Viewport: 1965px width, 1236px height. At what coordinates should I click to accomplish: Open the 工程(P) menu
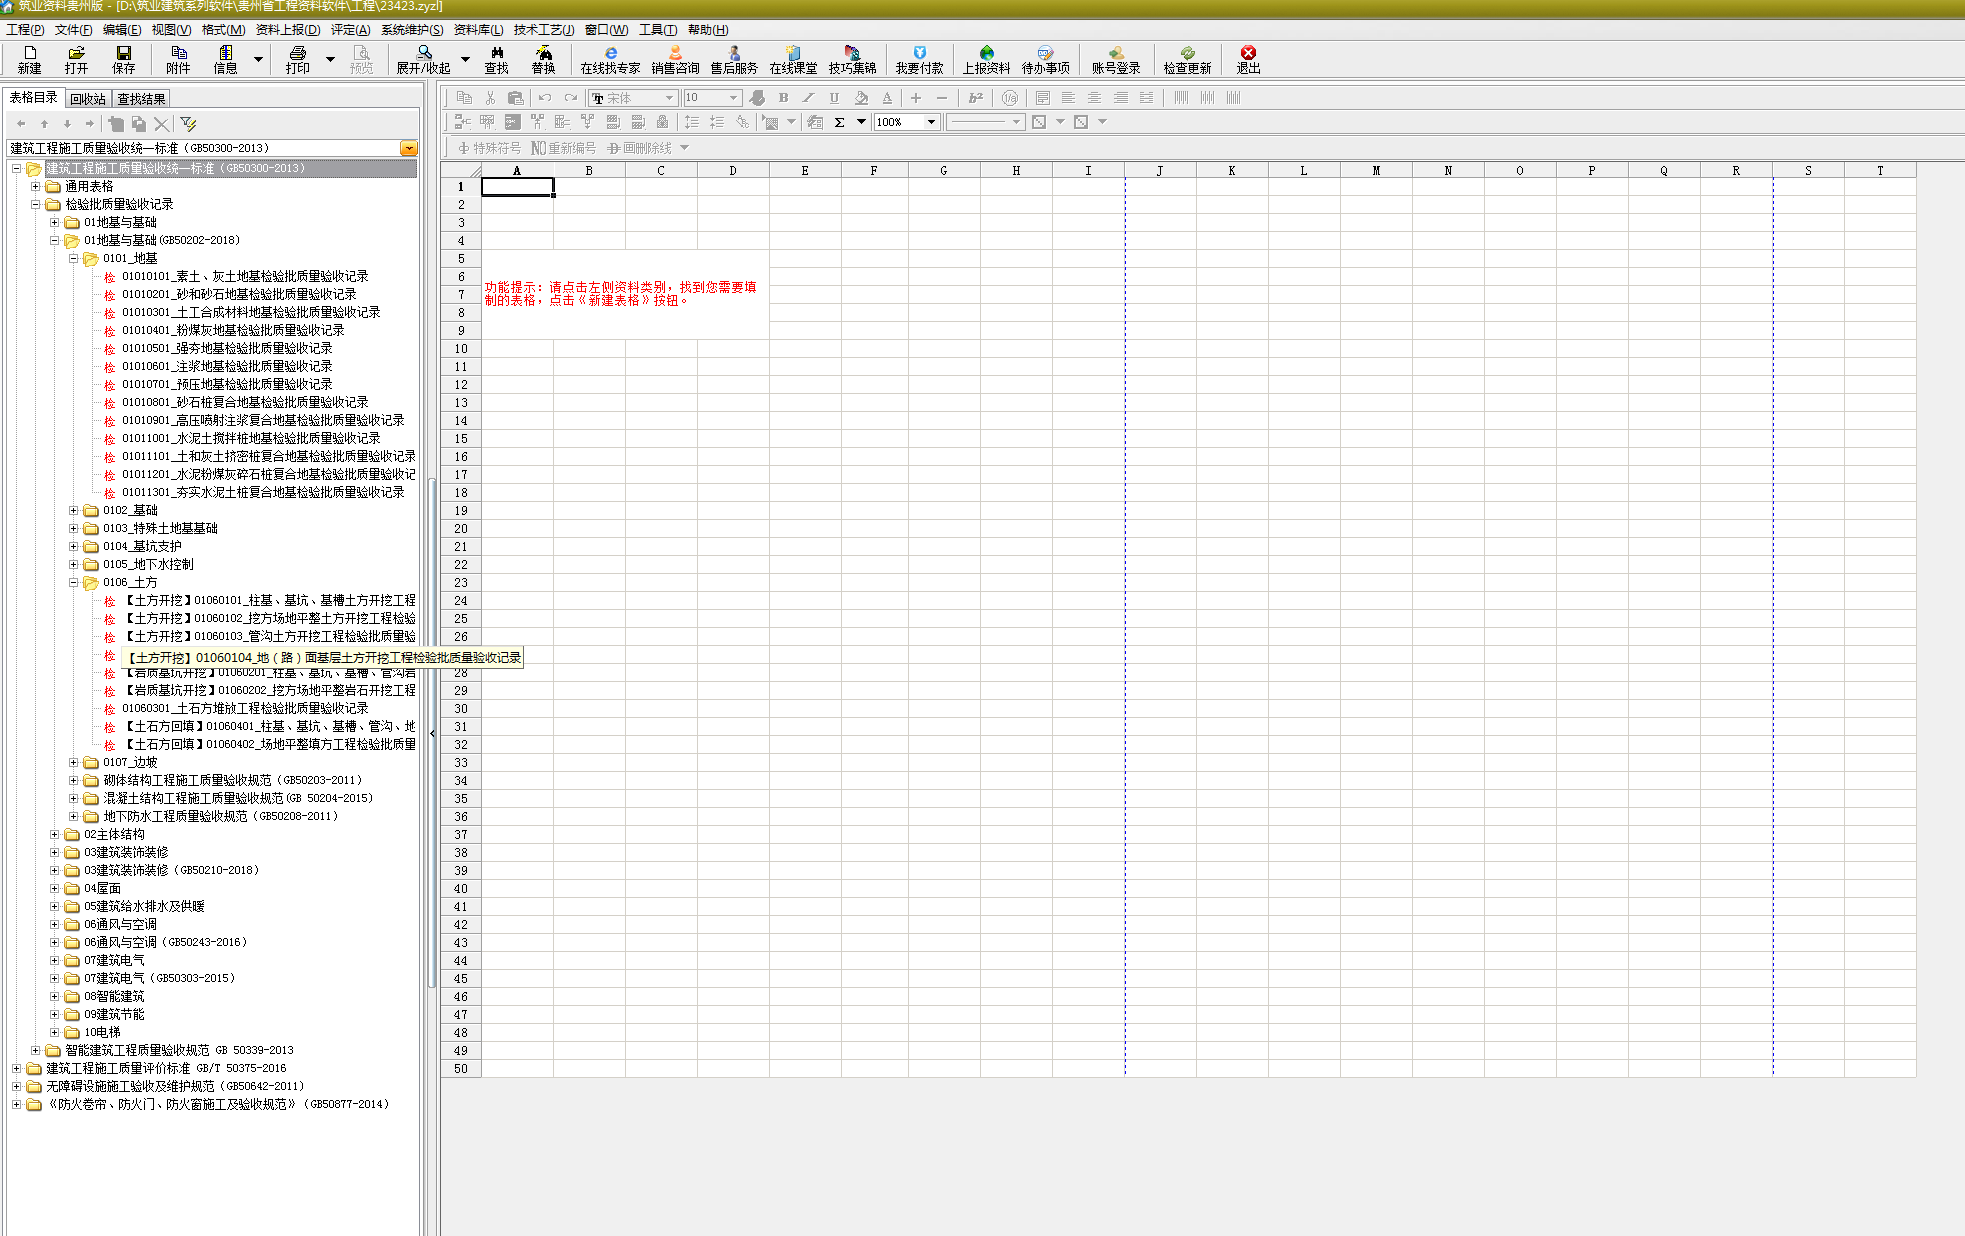25,30
